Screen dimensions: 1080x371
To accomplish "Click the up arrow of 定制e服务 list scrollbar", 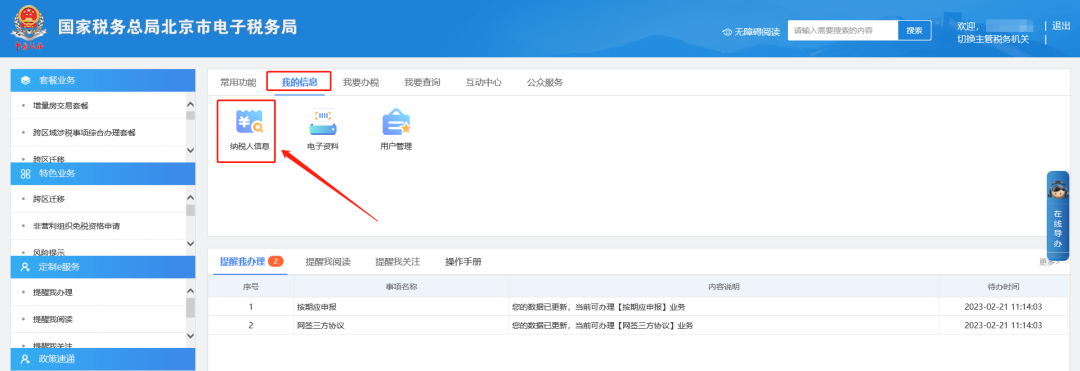I will 191,290.
